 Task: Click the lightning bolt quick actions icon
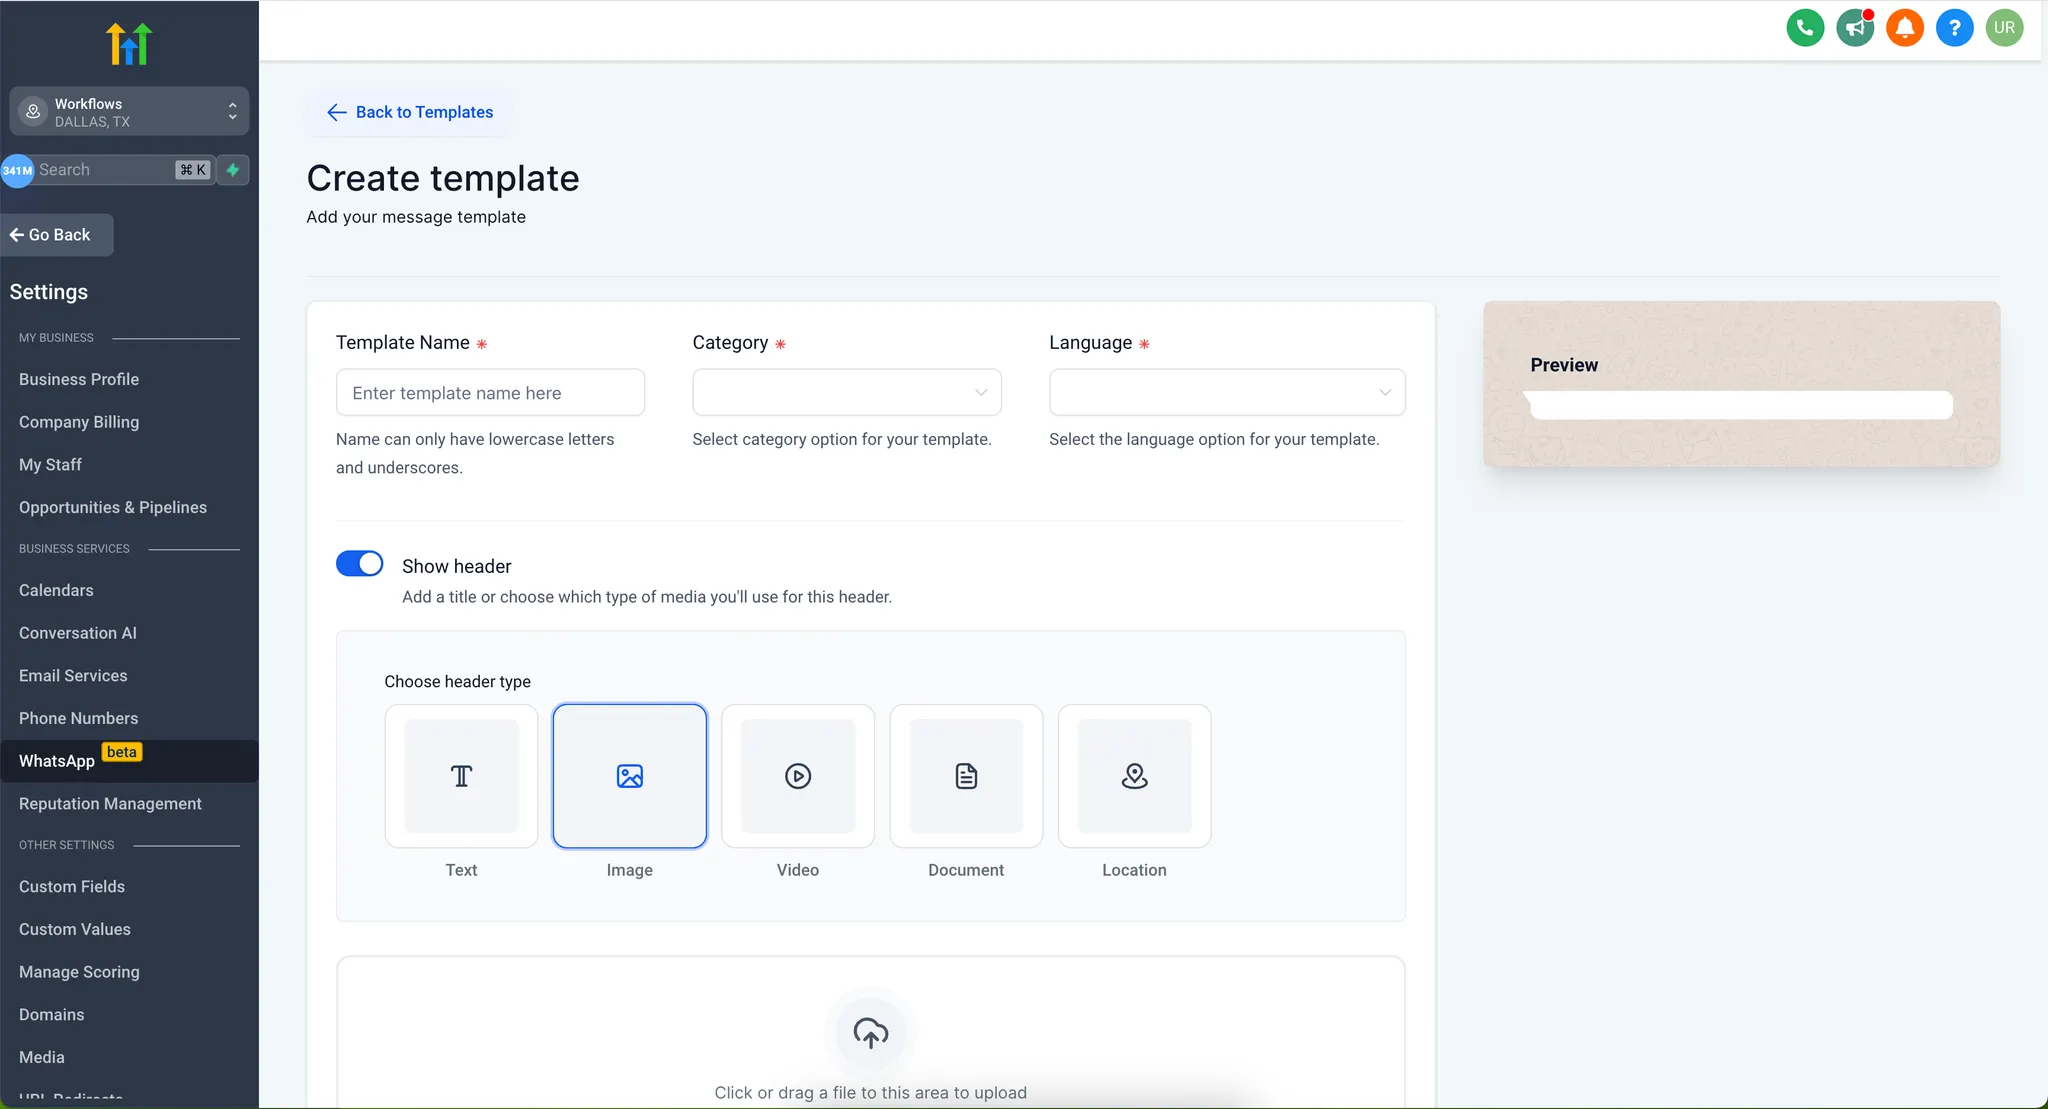(233, 170)
